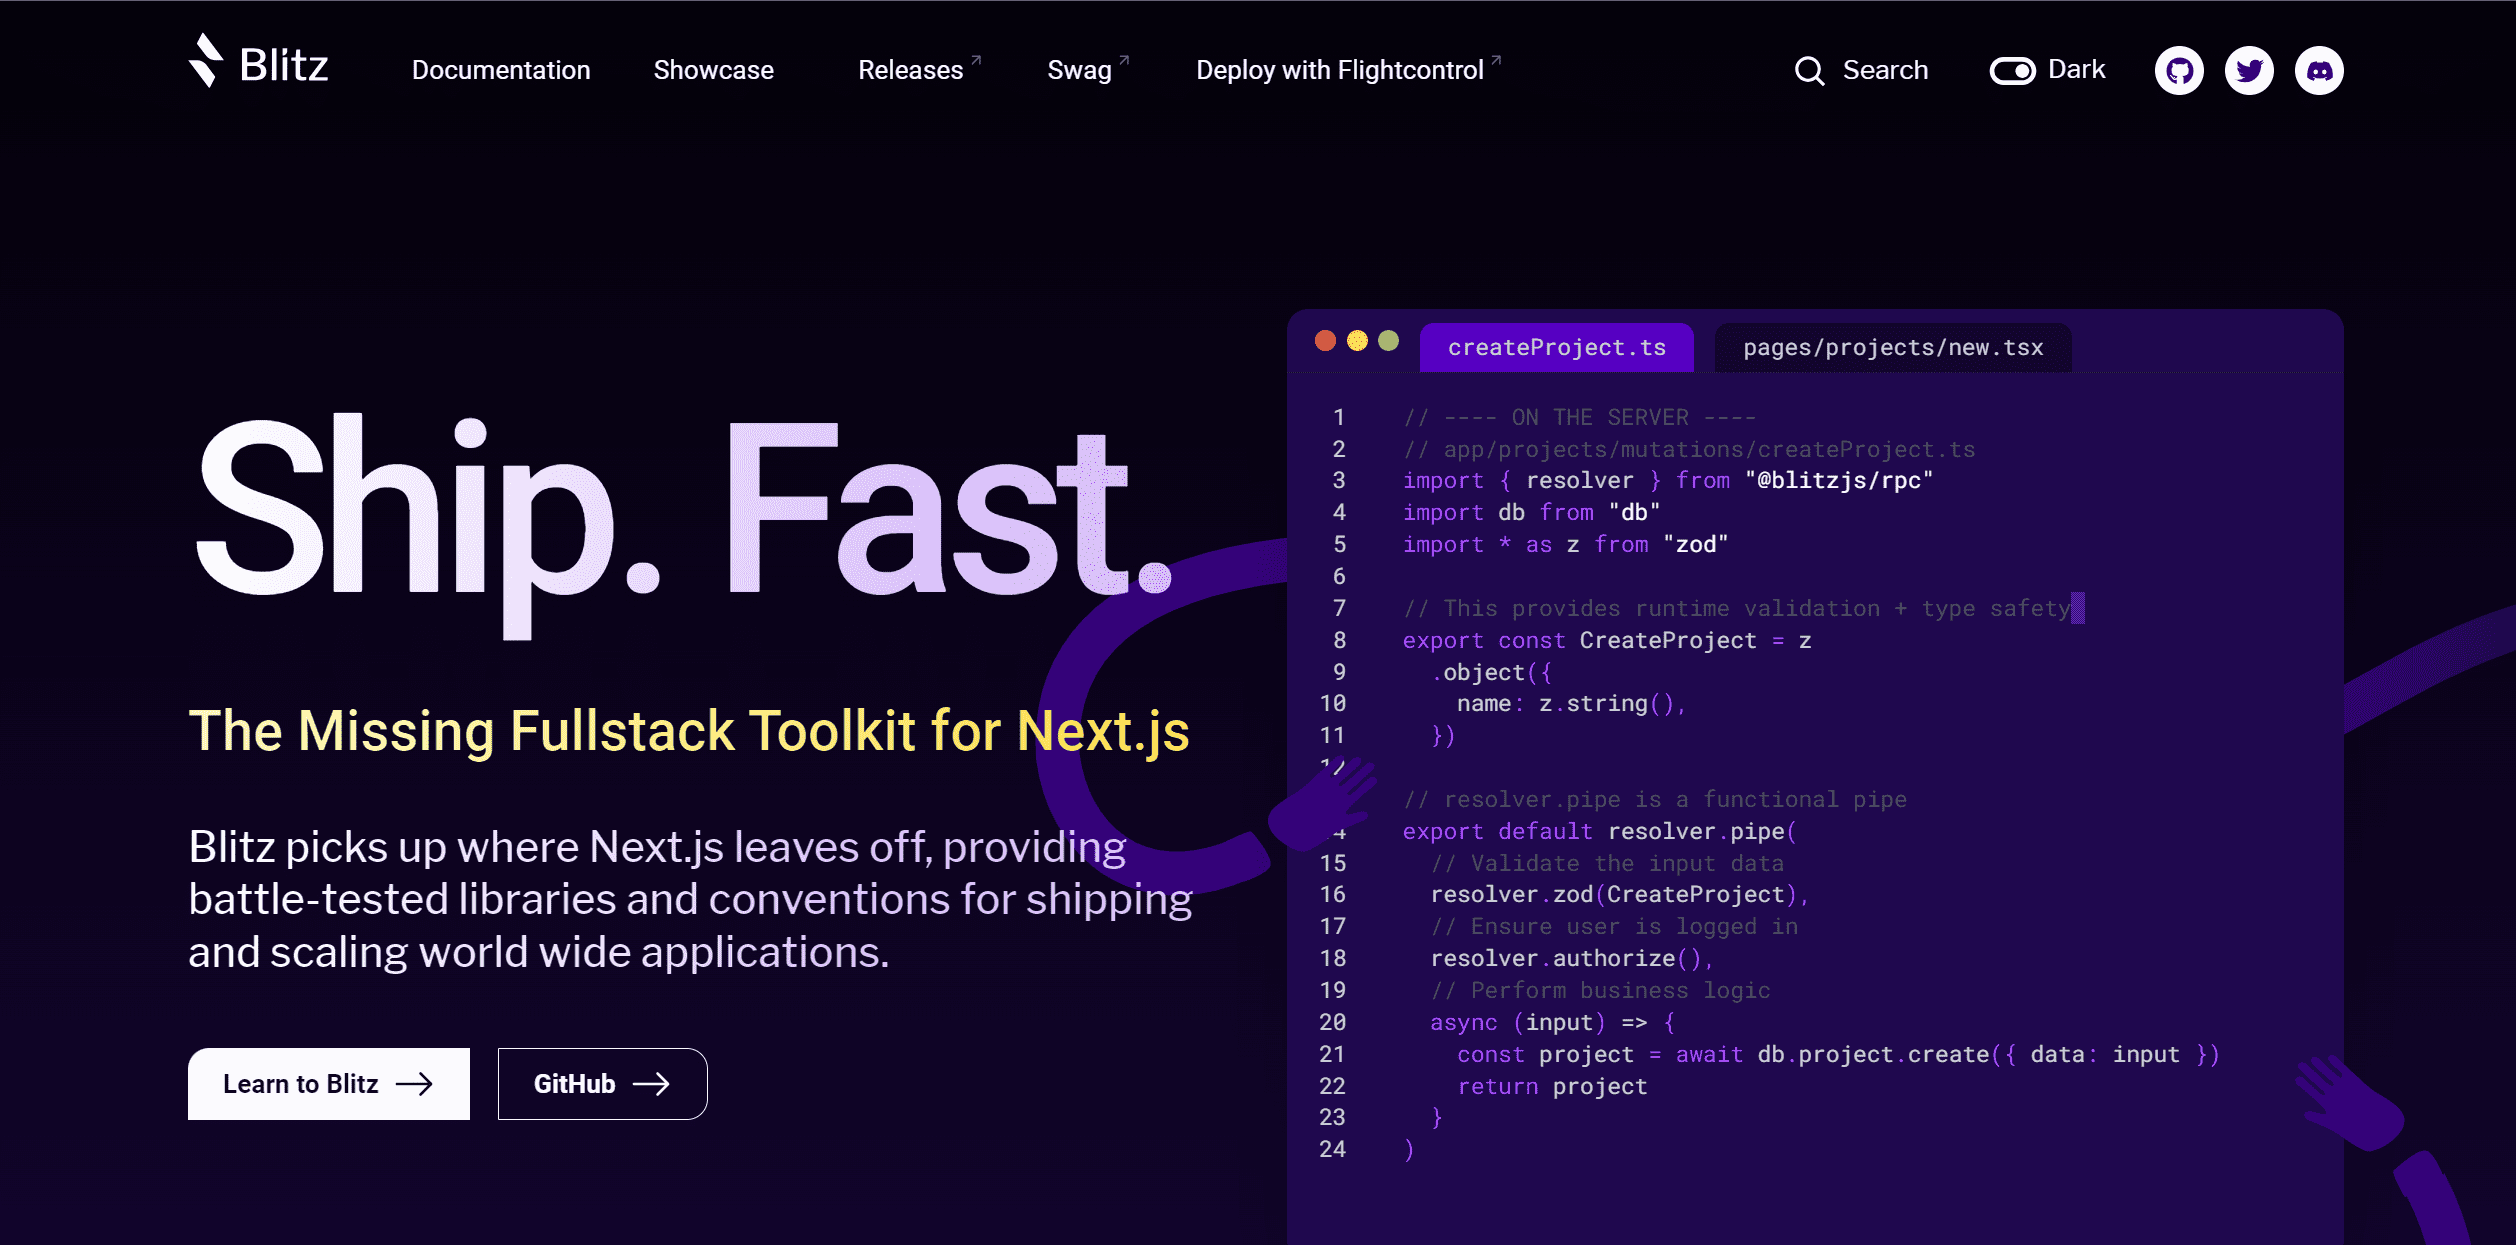Open the Releases external link

(920, 70)
